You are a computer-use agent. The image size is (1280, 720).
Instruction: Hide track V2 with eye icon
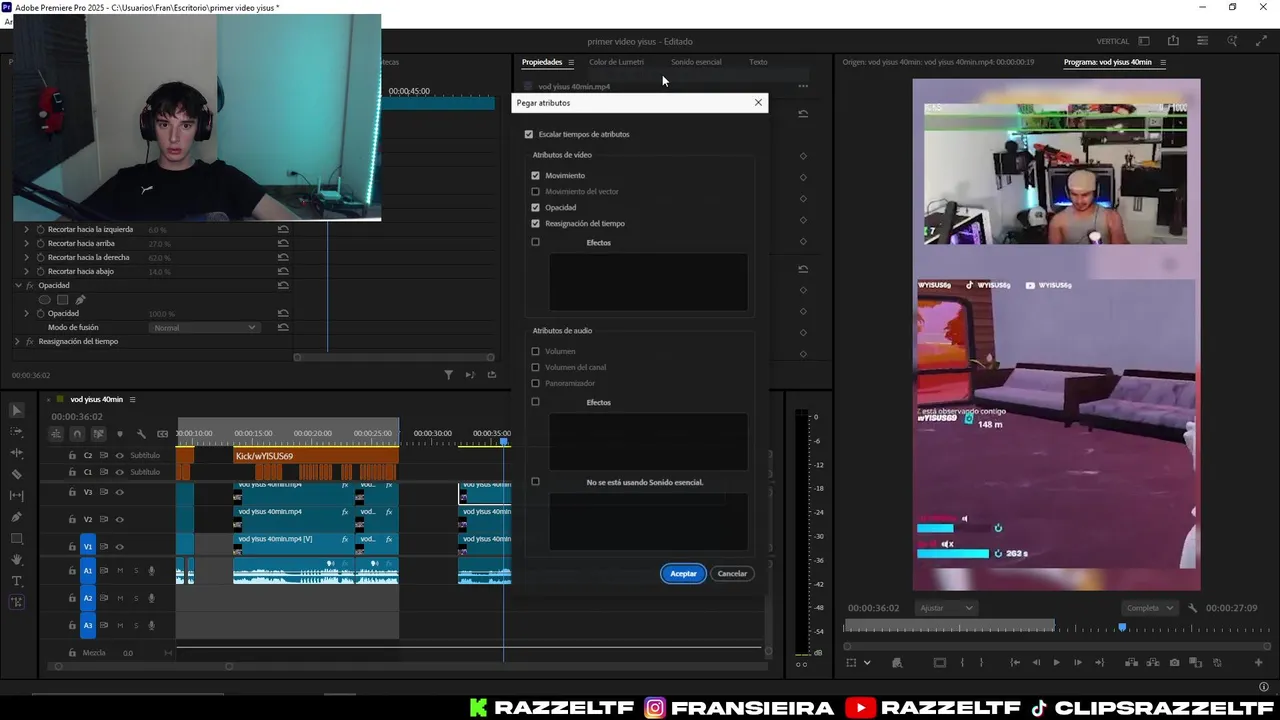[x=120, y=519]
